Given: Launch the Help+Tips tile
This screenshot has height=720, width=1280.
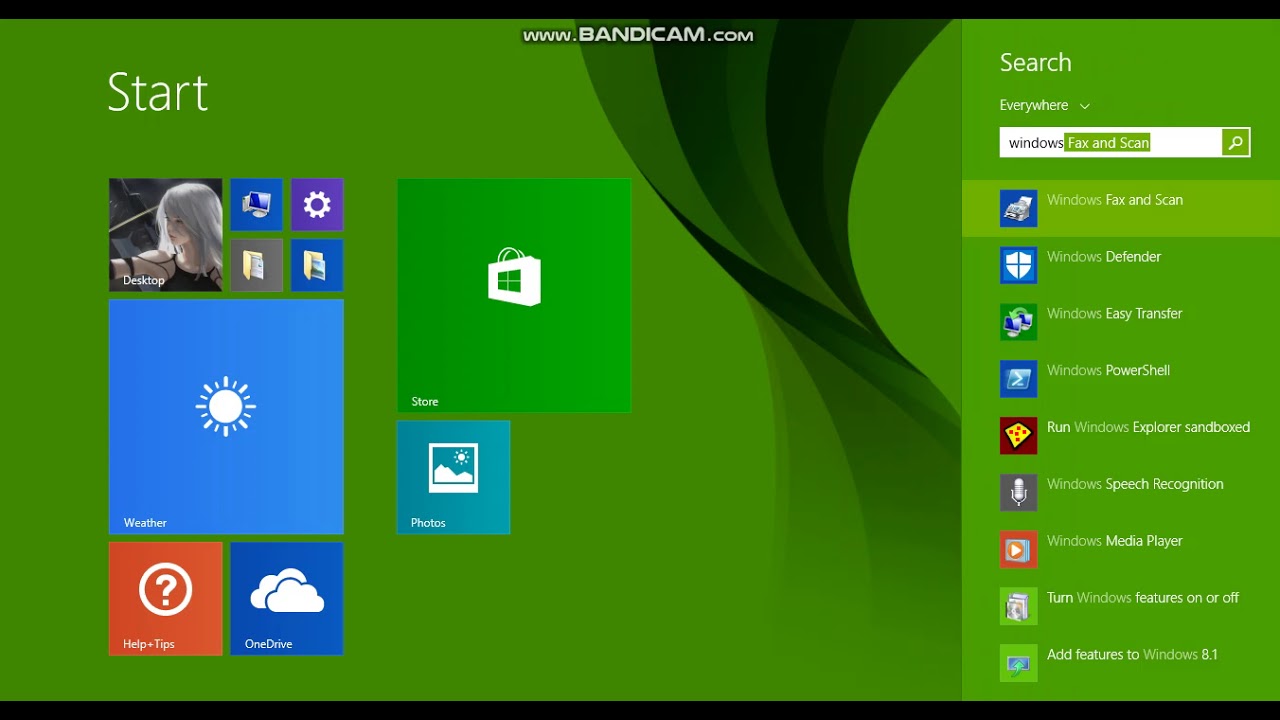Looking at the screenshot, I should 165,599.
